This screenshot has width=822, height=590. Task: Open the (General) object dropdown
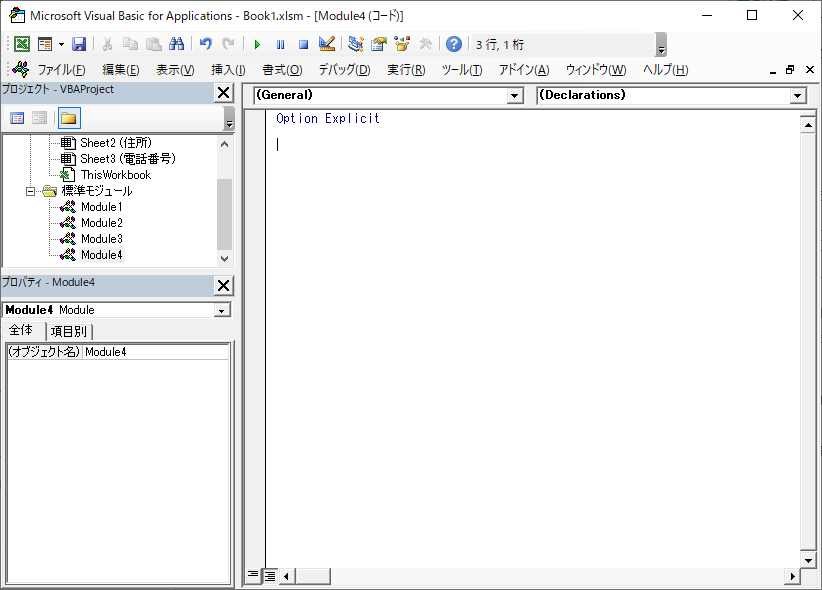point(515,95)
